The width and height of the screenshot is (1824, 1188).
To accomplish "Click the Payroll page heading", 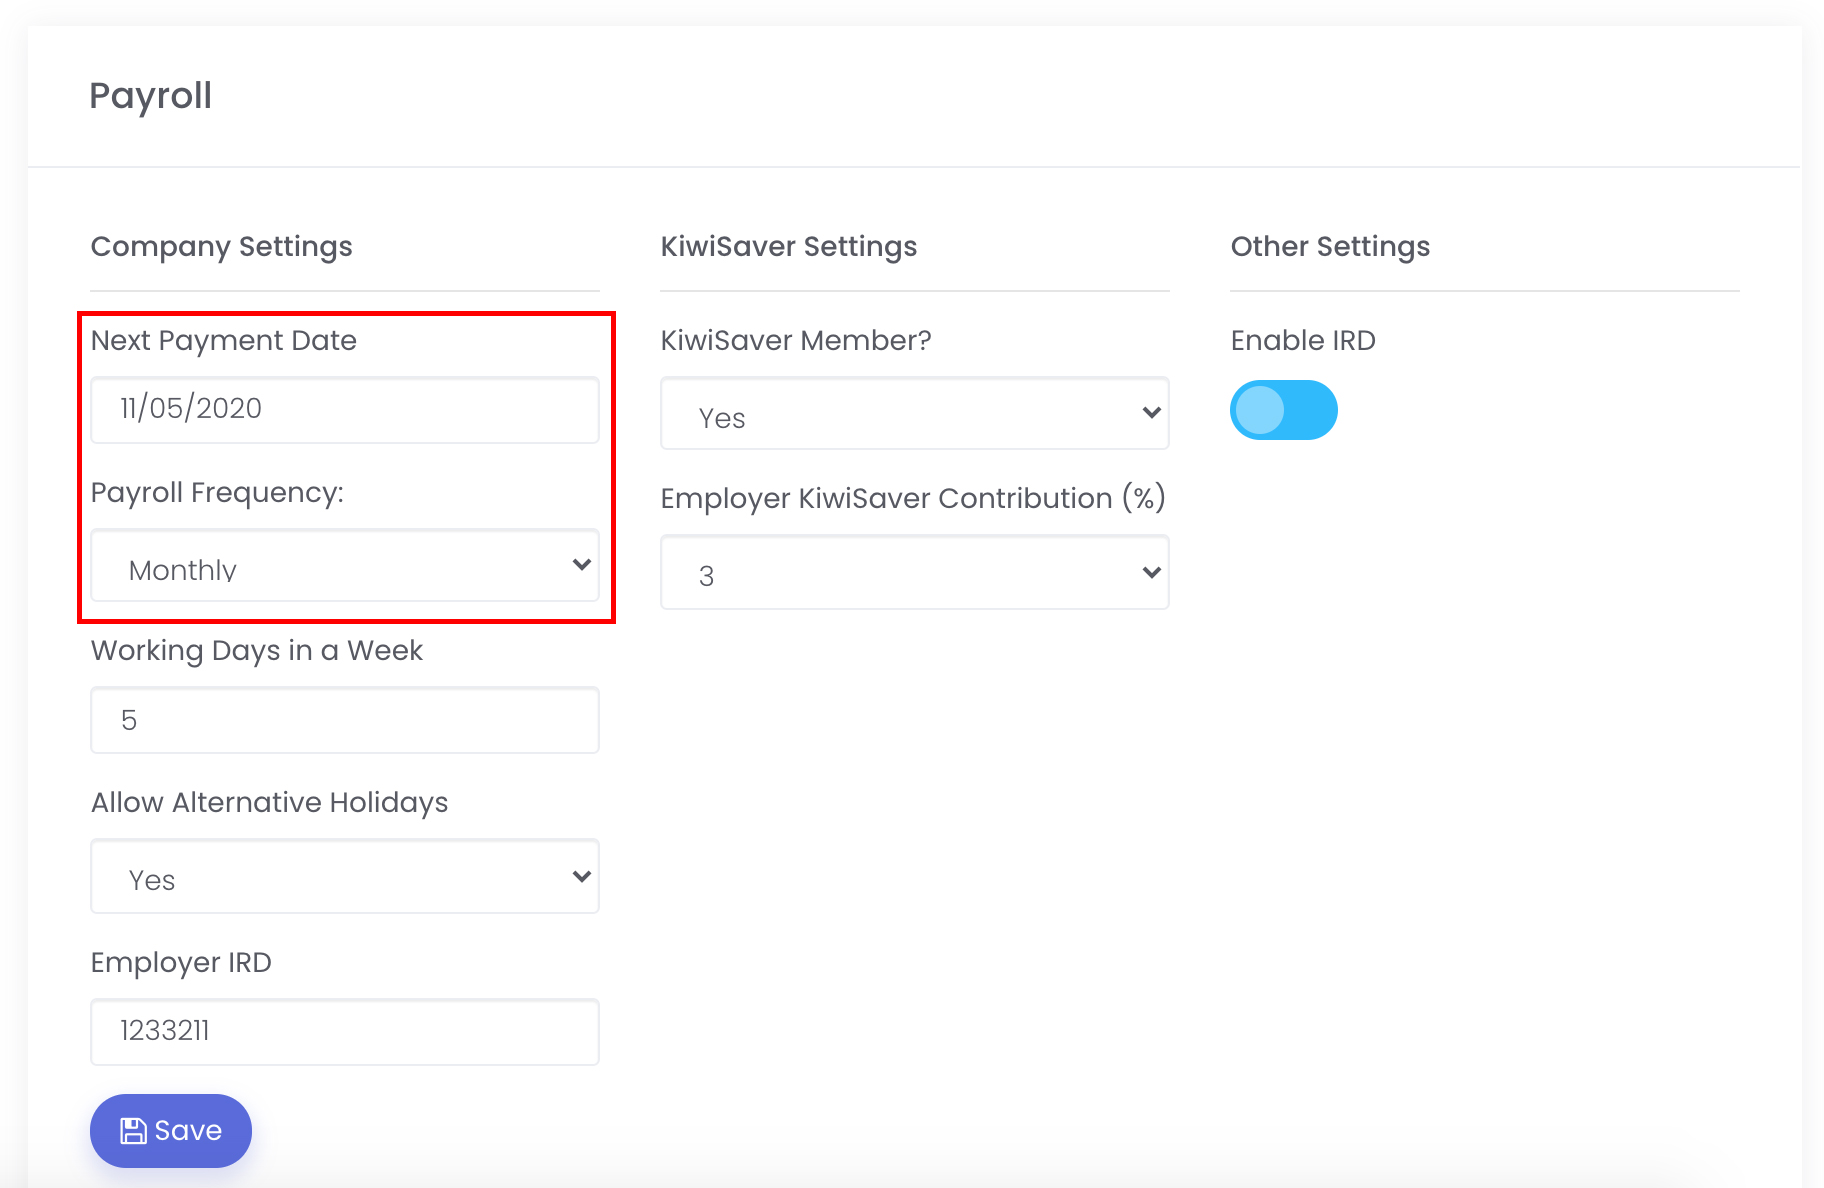I will pyautogui.click(x=151, y=96).
